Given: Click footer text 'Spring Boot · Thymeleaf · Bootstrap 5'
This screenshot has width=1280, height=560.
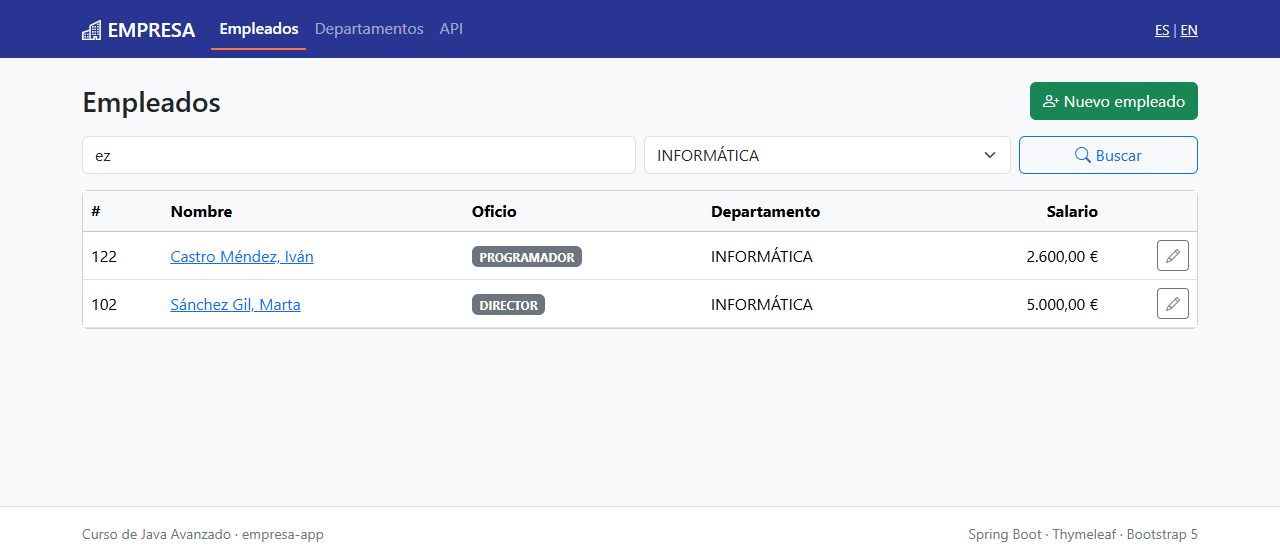Looking at the screenshot, I should click(1083, 534).
